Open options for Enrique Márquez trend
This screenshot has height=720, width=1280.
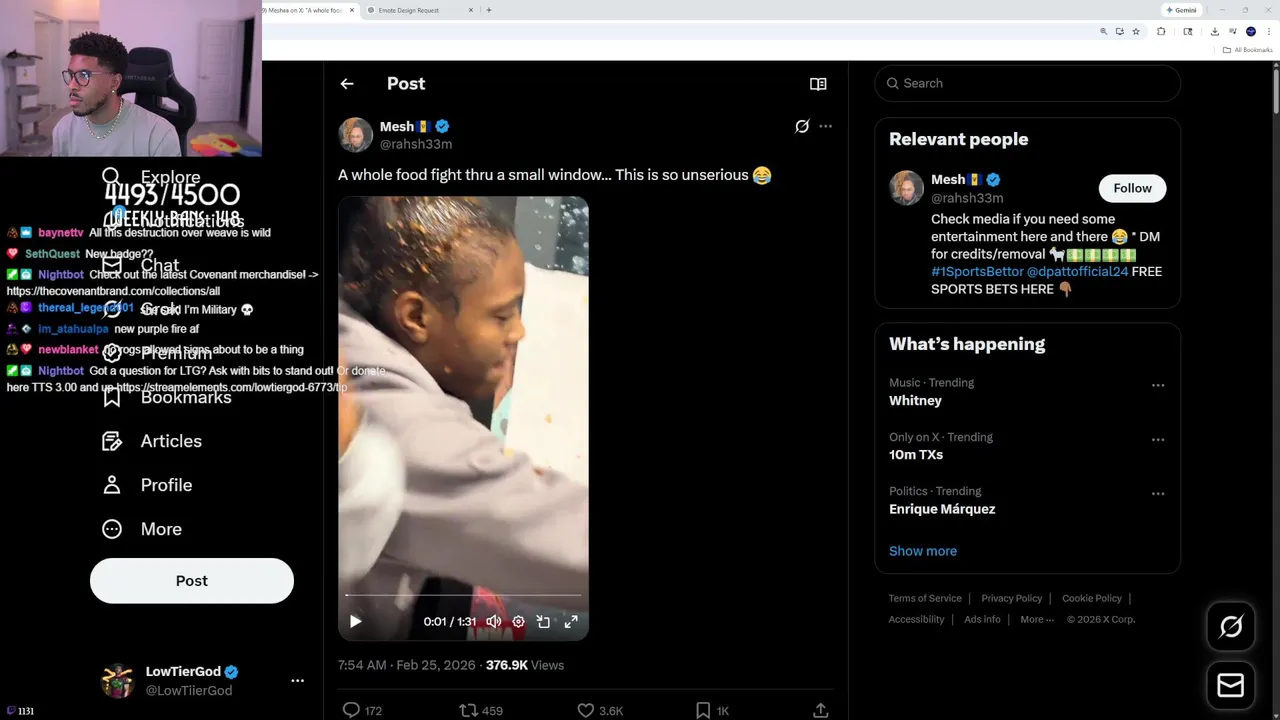pyautogui.click(x=1157, y=494)
